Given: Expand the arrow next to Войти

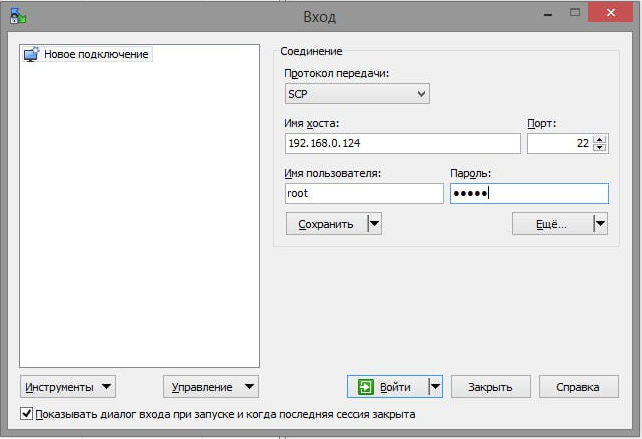Looking at the screenshot, I should point(435,387).
